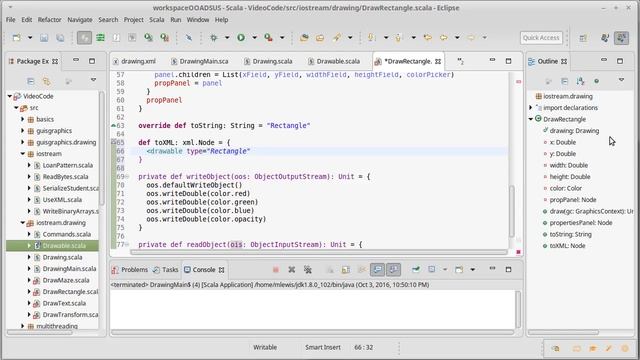Viewport: 640px width, 360px height.
Task: Open the File menu
Action: coord(11,20)
